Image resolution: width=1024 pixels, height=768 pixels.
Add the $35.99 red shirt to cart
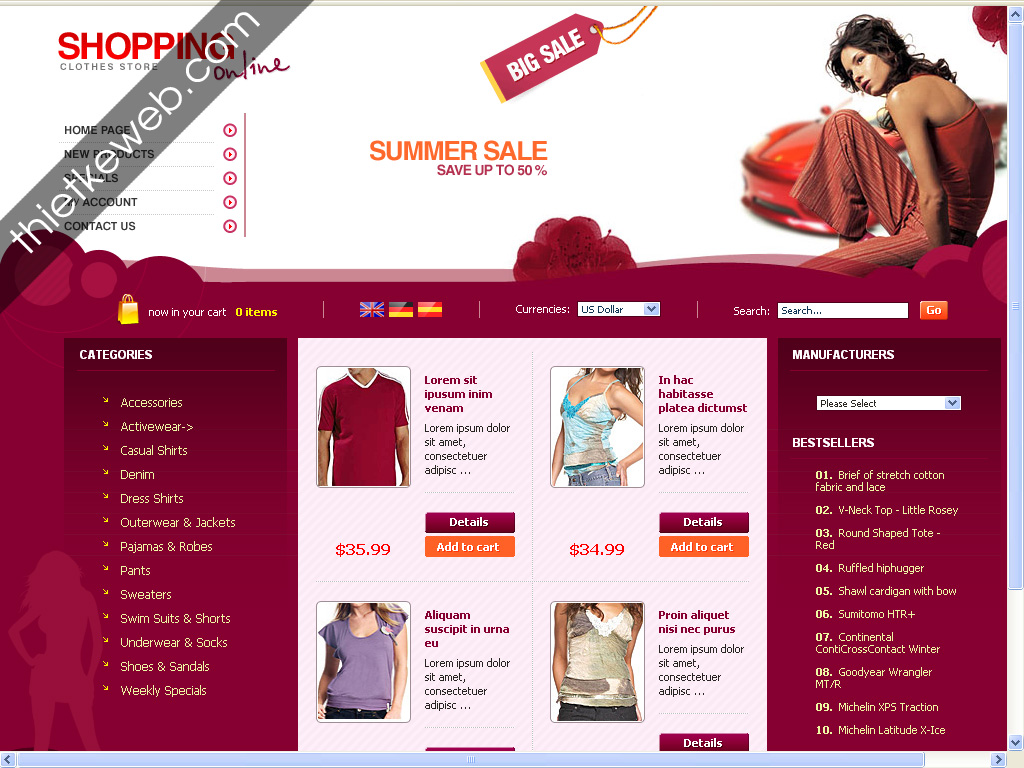(x=470, y=547)
